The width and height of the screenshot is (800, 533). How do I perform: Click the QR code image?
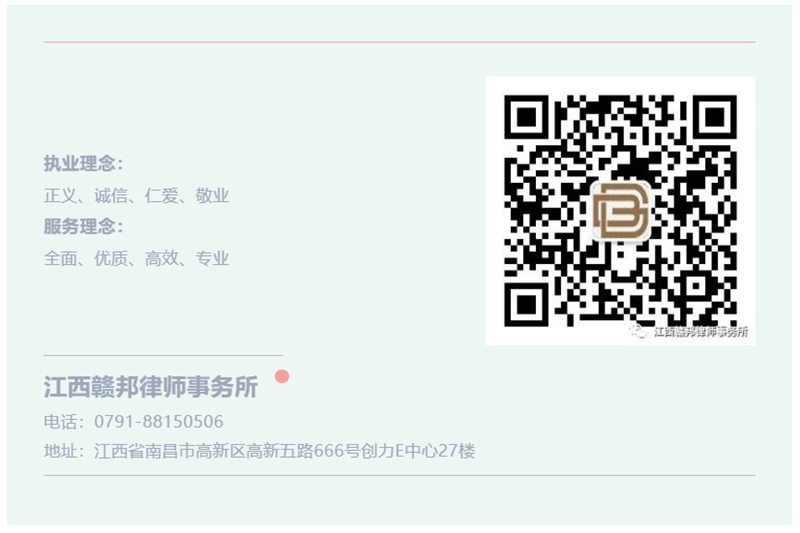pos(620,211)
